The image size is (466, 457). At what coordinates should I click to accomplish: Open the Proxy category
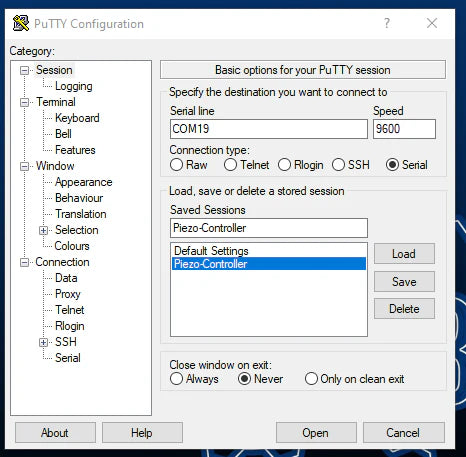tap(68, 294)
